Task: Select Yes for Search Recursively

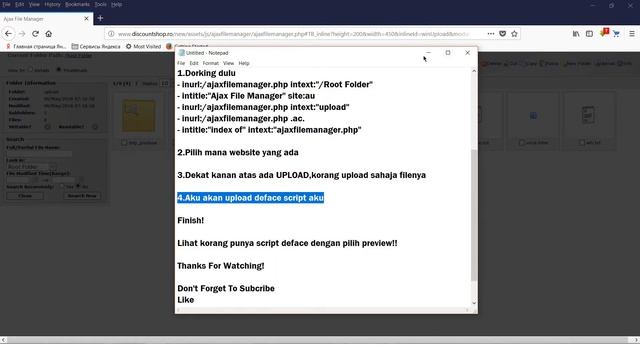Action: (61, 187)
